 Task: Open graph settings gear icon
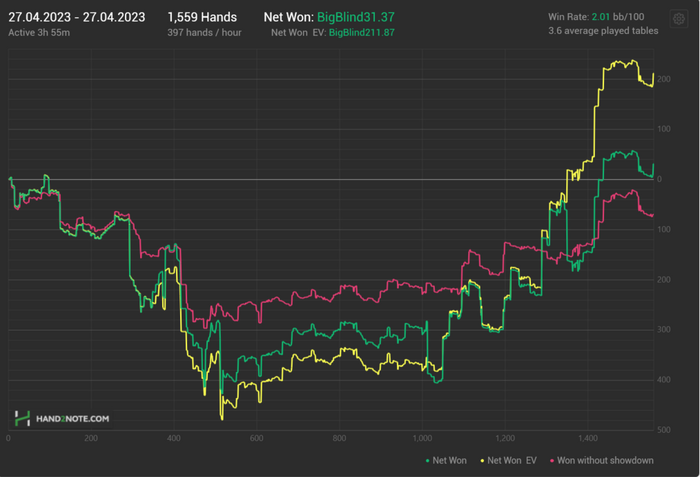pyautogui.click(x=679, y=19)
